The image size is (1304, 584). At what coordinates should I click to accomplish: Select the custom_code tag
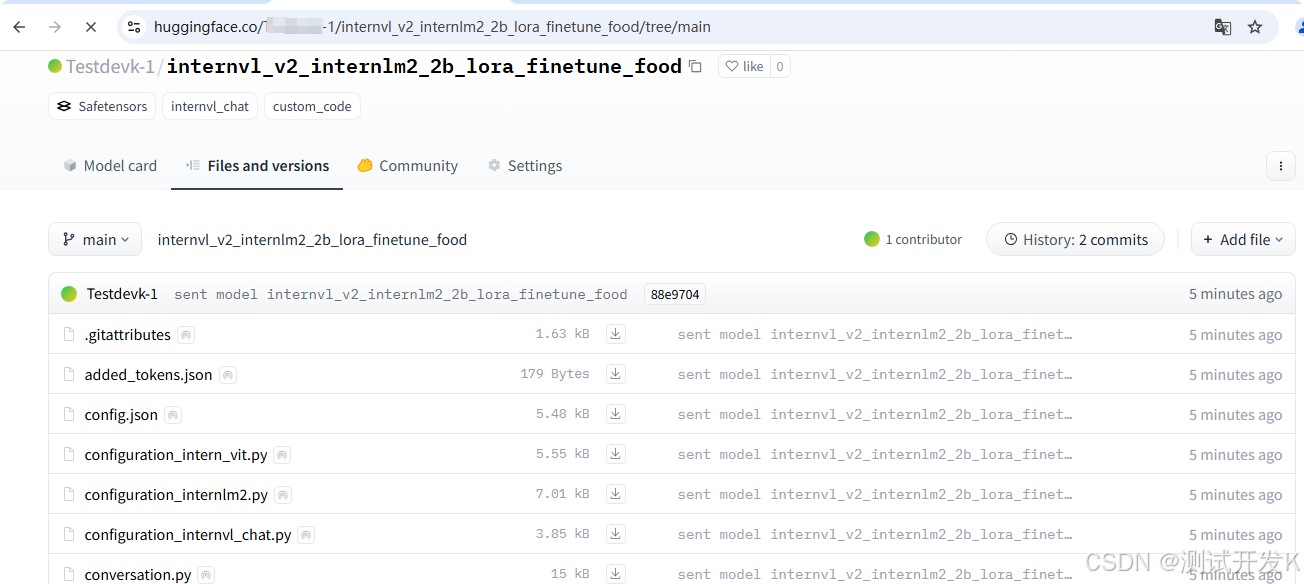[312, 106]
